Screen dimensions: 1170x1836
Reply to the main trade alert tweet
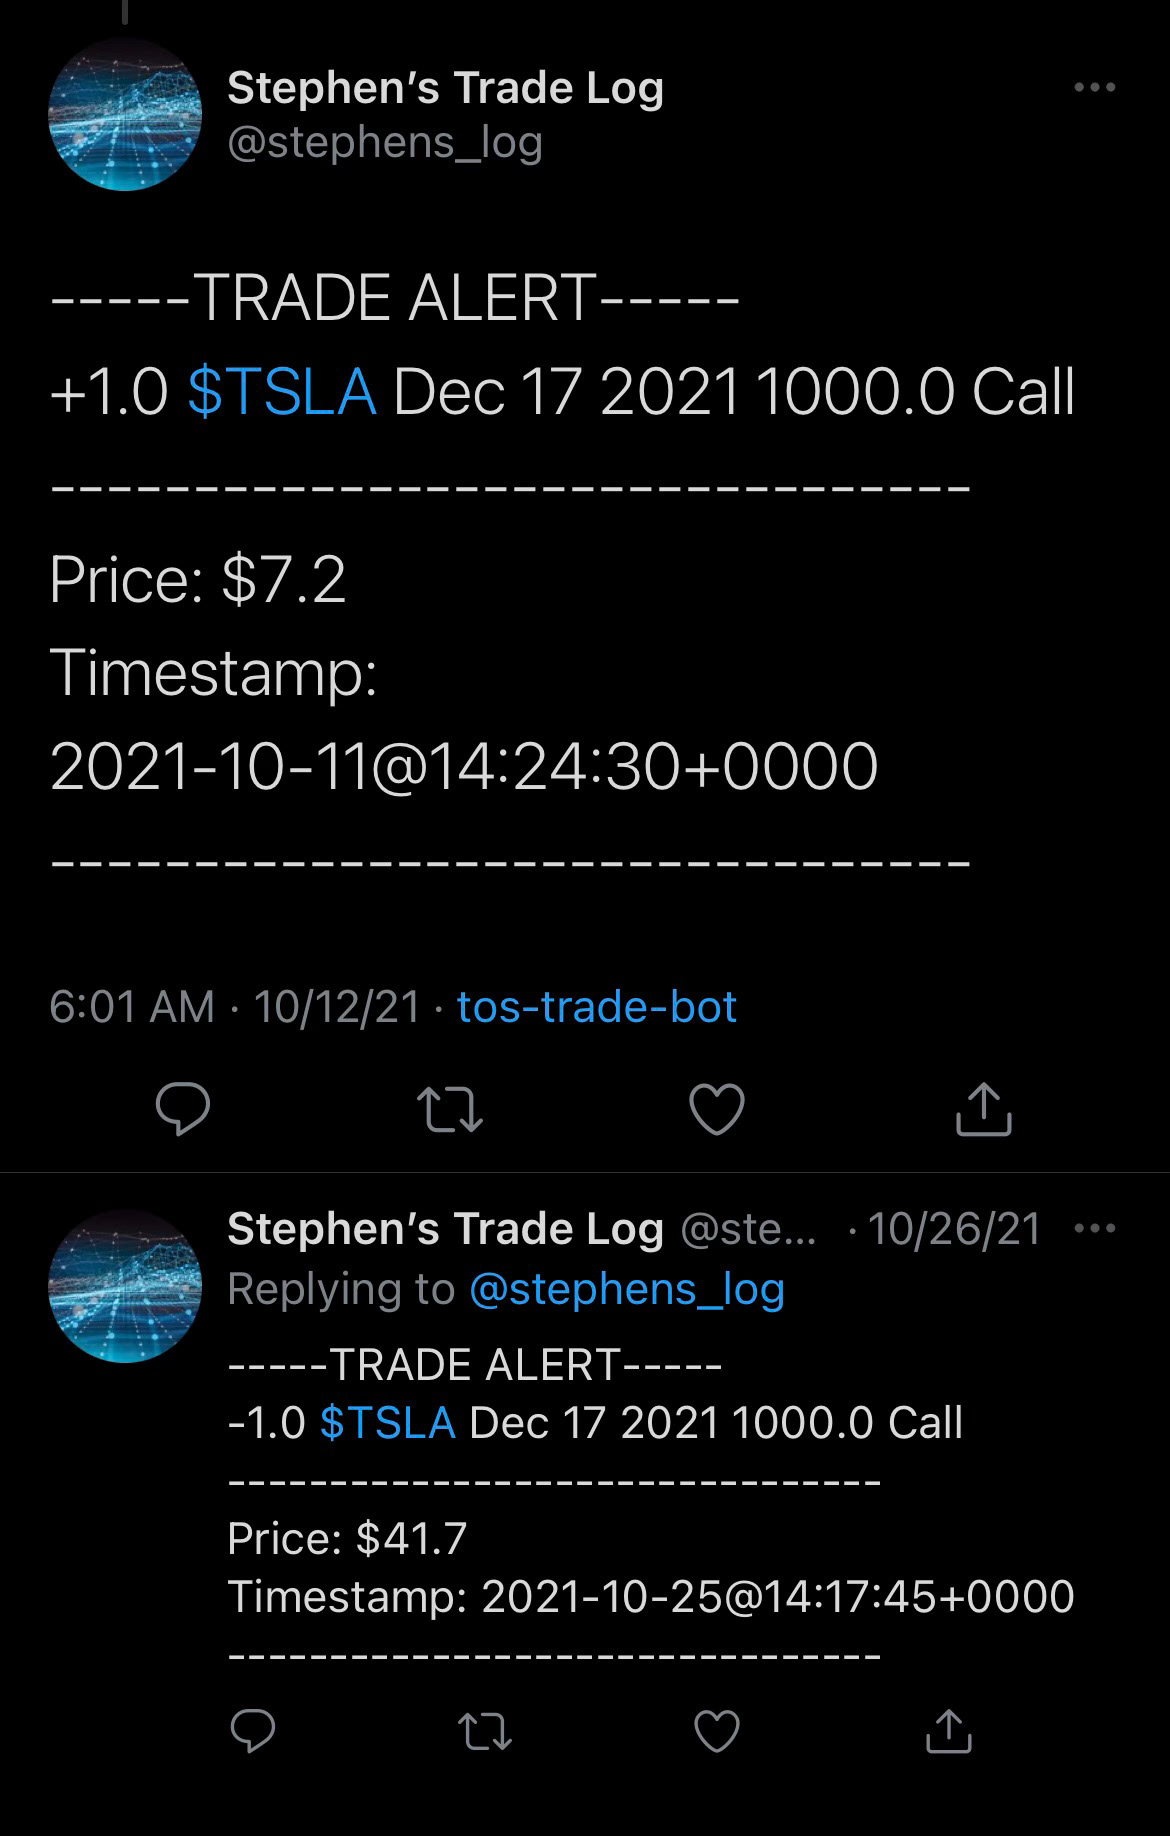(x=183, y=1109)
